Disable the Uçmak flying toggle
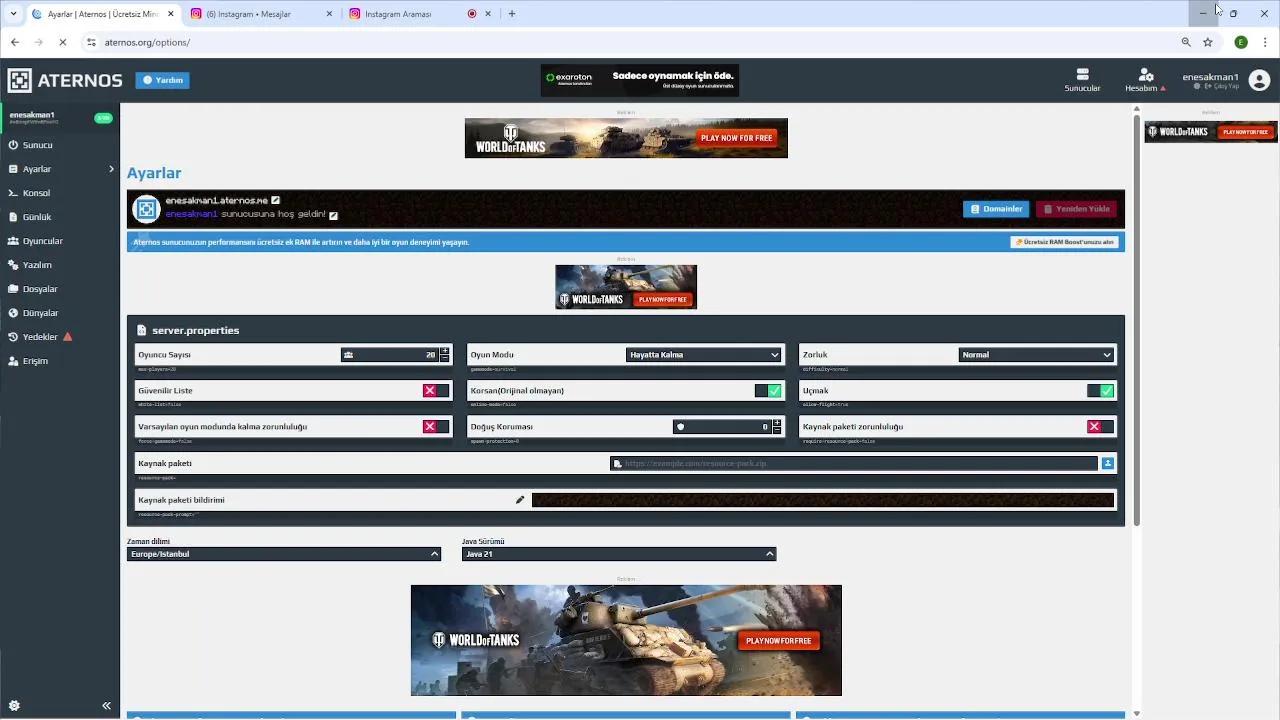Image resolution: width=1280 pixels, height=720 pixels. point(1099,390)
